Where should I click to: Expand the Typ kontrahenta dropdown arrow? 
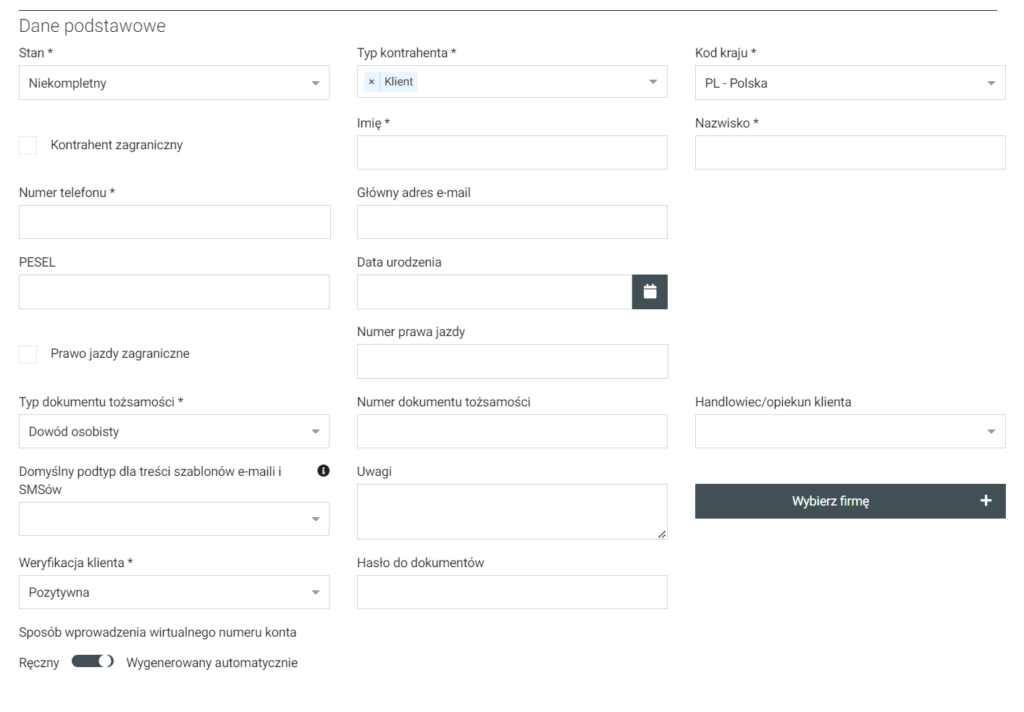pyautogui.click(x=653, y=82)
